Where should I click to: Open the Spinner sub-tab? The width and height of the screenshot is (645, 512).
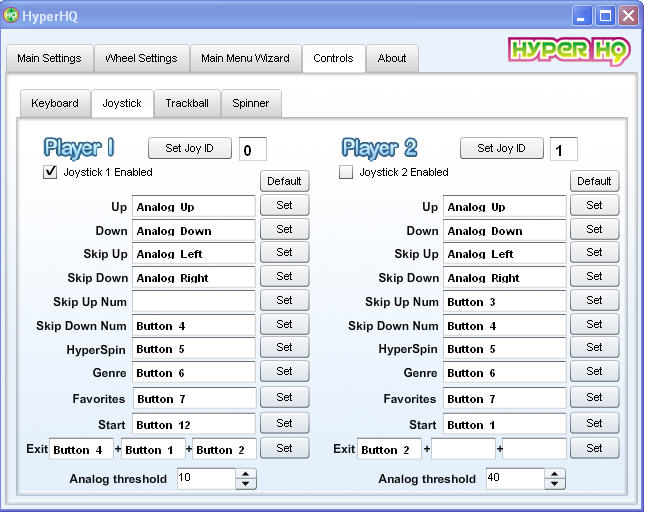(x=251, y=103)
